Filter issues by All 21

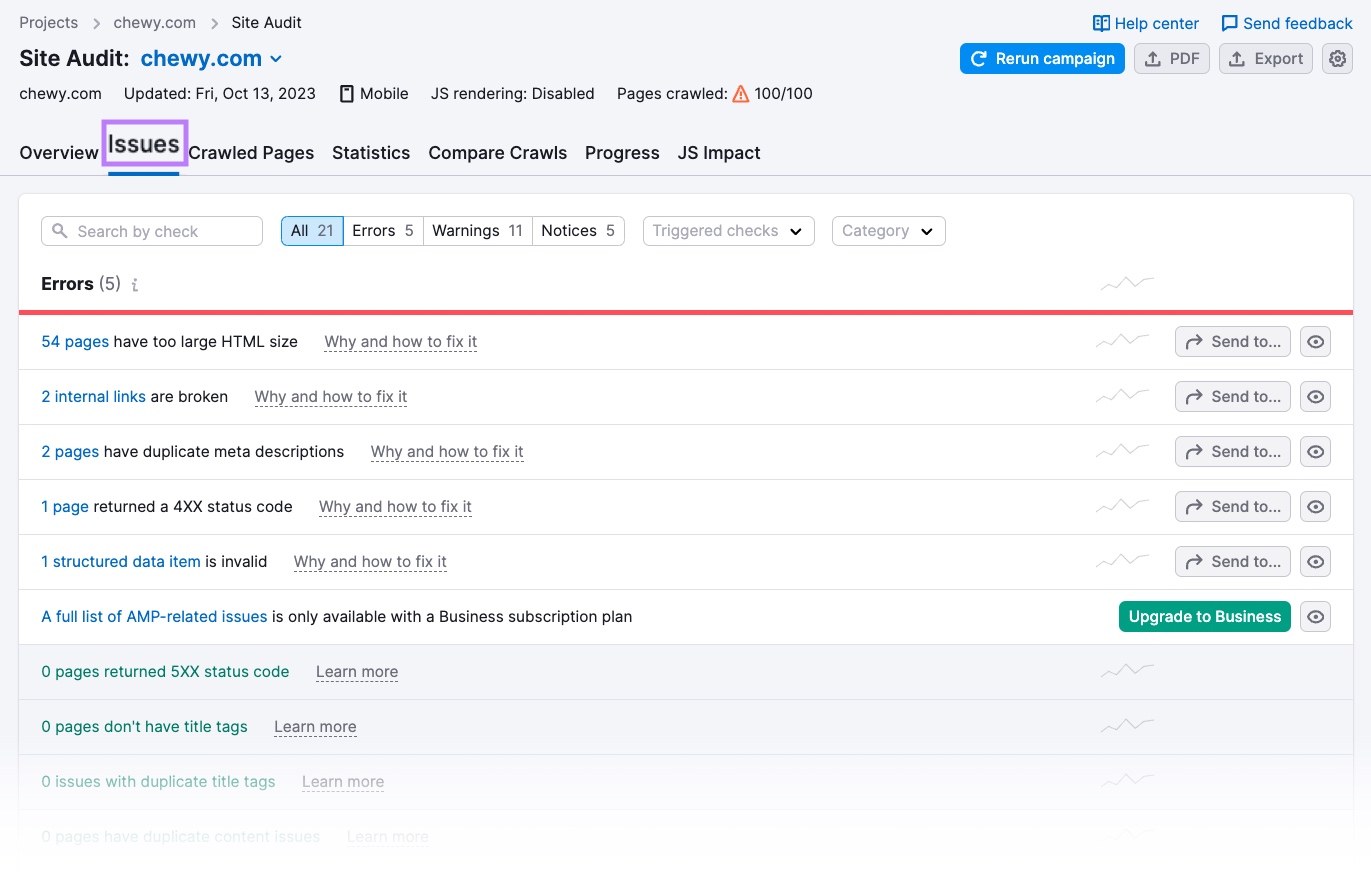click(312, 231)
